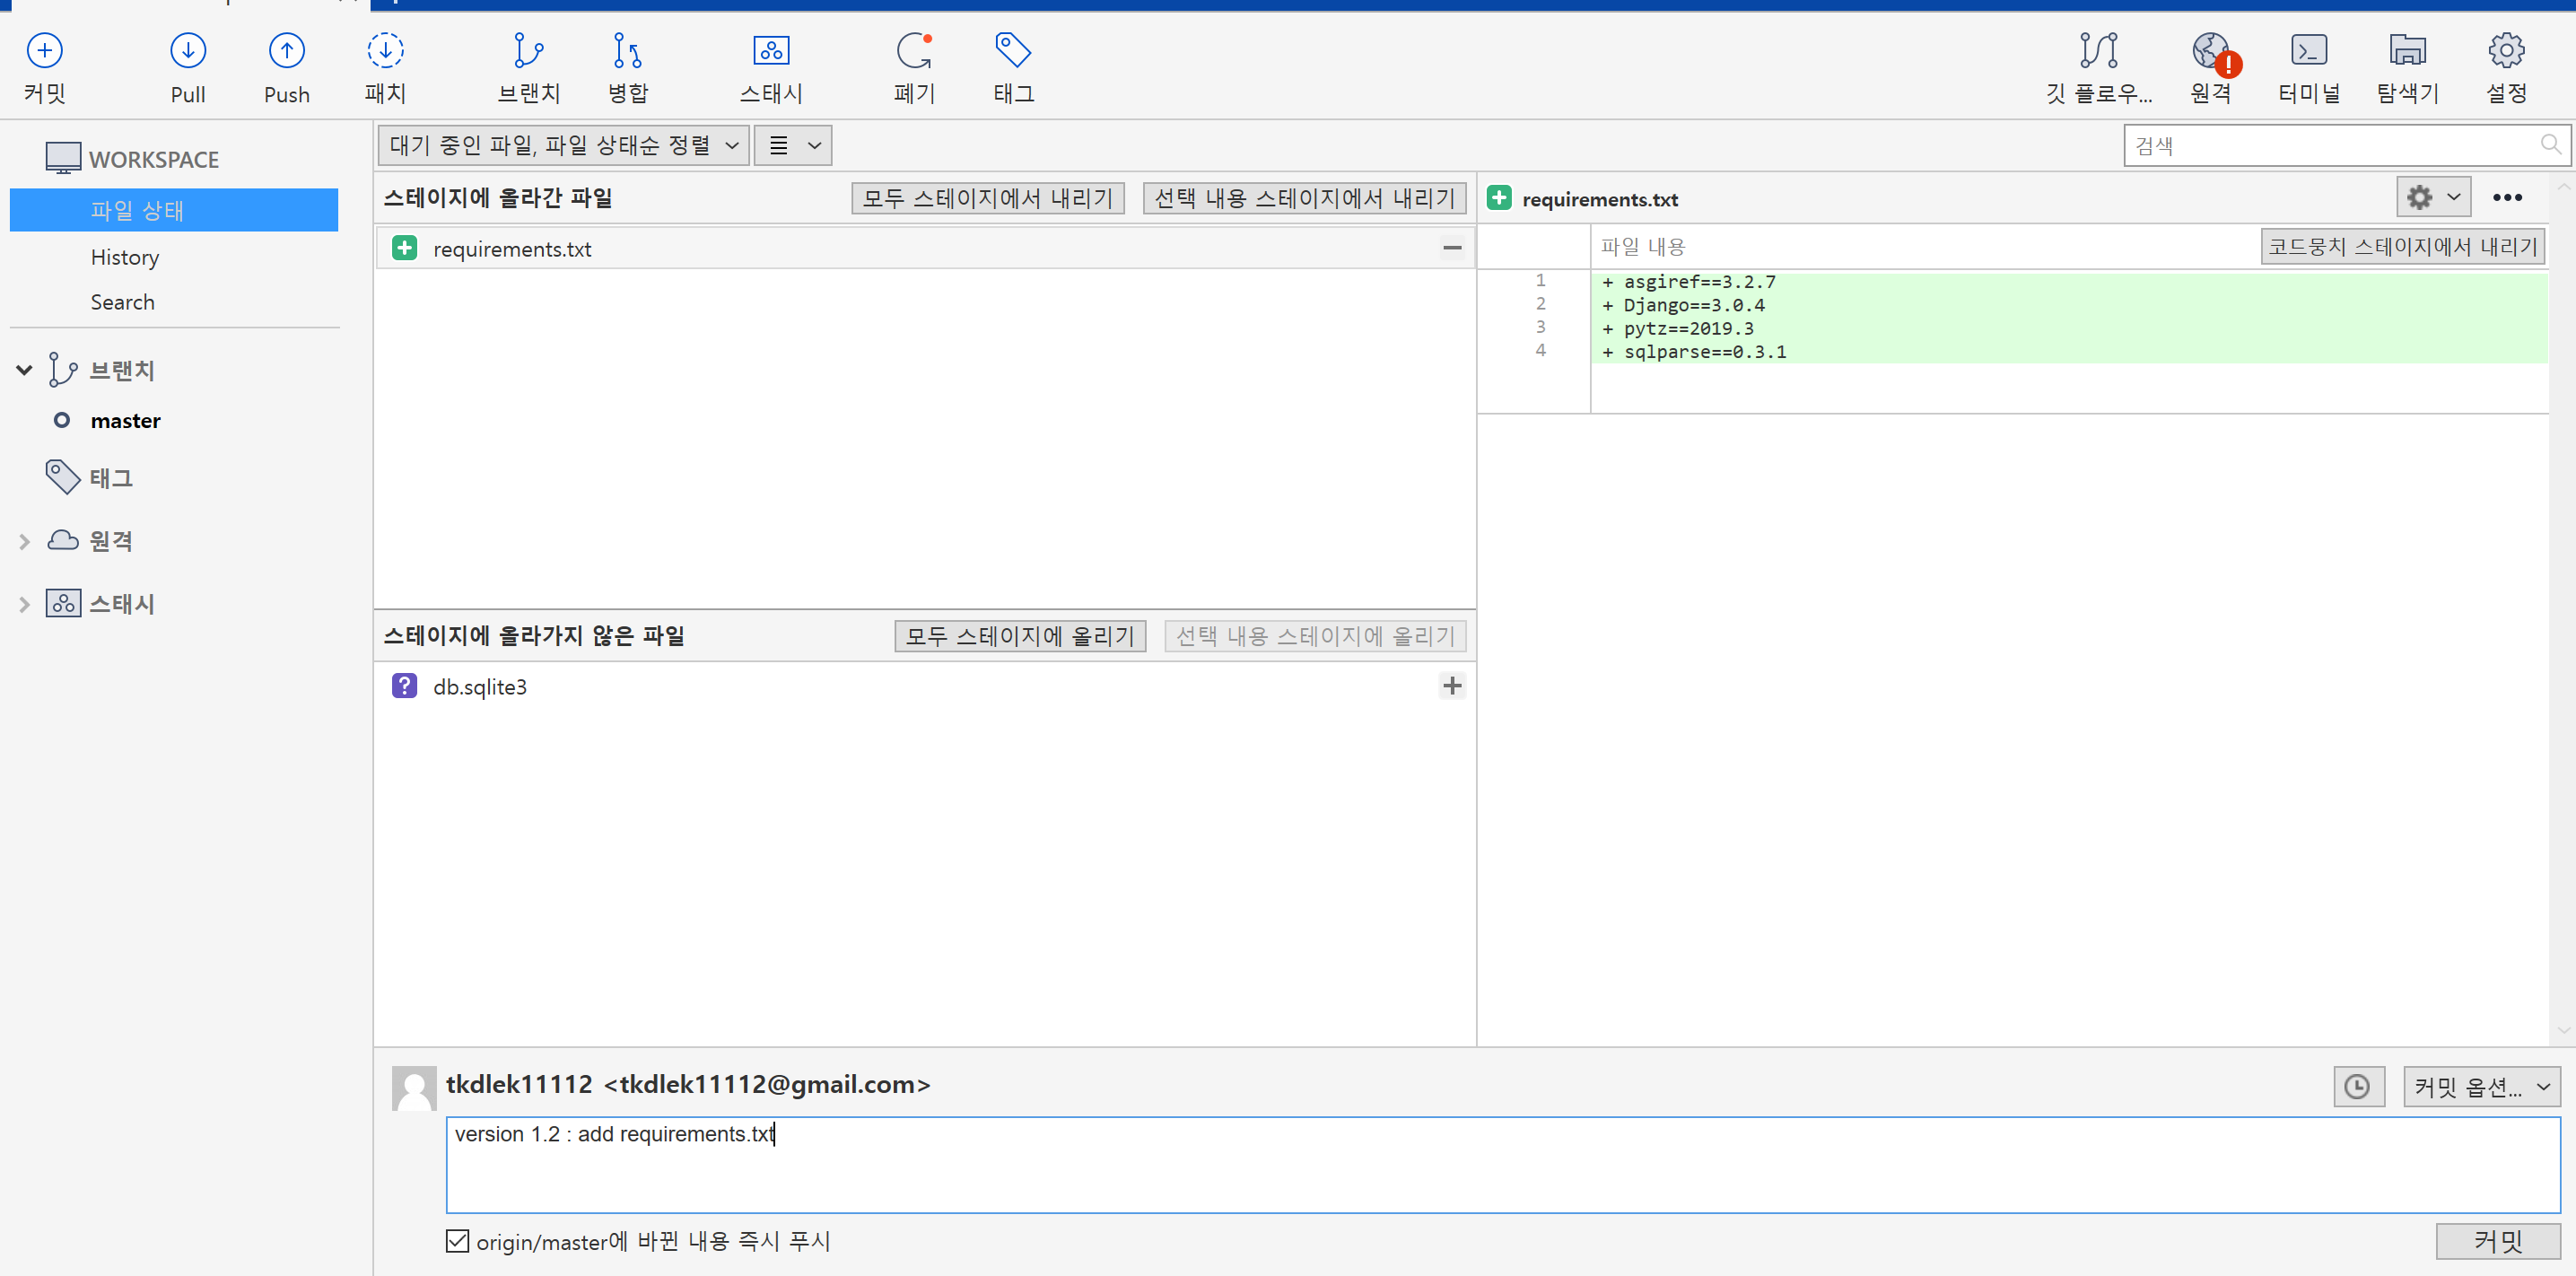Open the 커밋 옵션 dropdown
This screenshot has height=1276, width=2576.
(x=2481, y=1087)
